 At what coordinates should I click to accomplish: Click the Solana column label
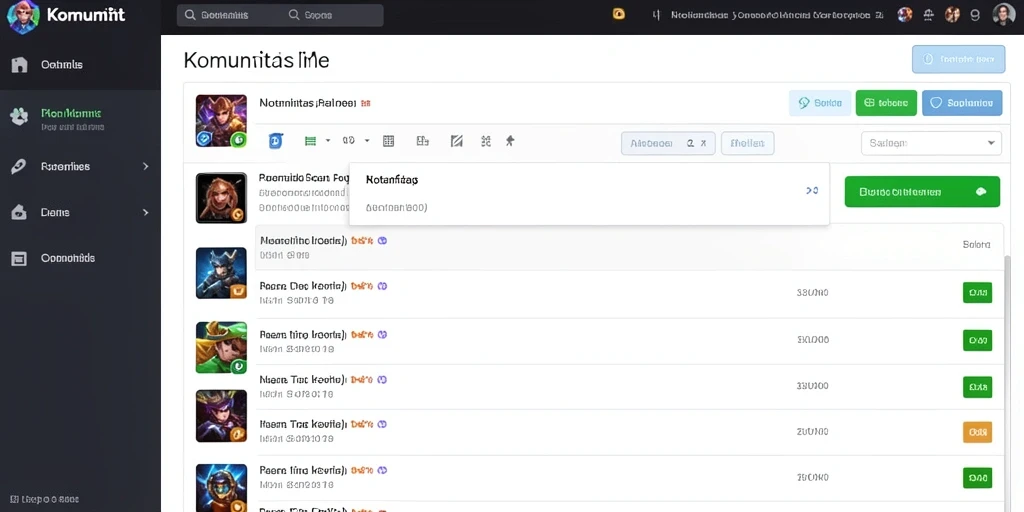[976, 245]
